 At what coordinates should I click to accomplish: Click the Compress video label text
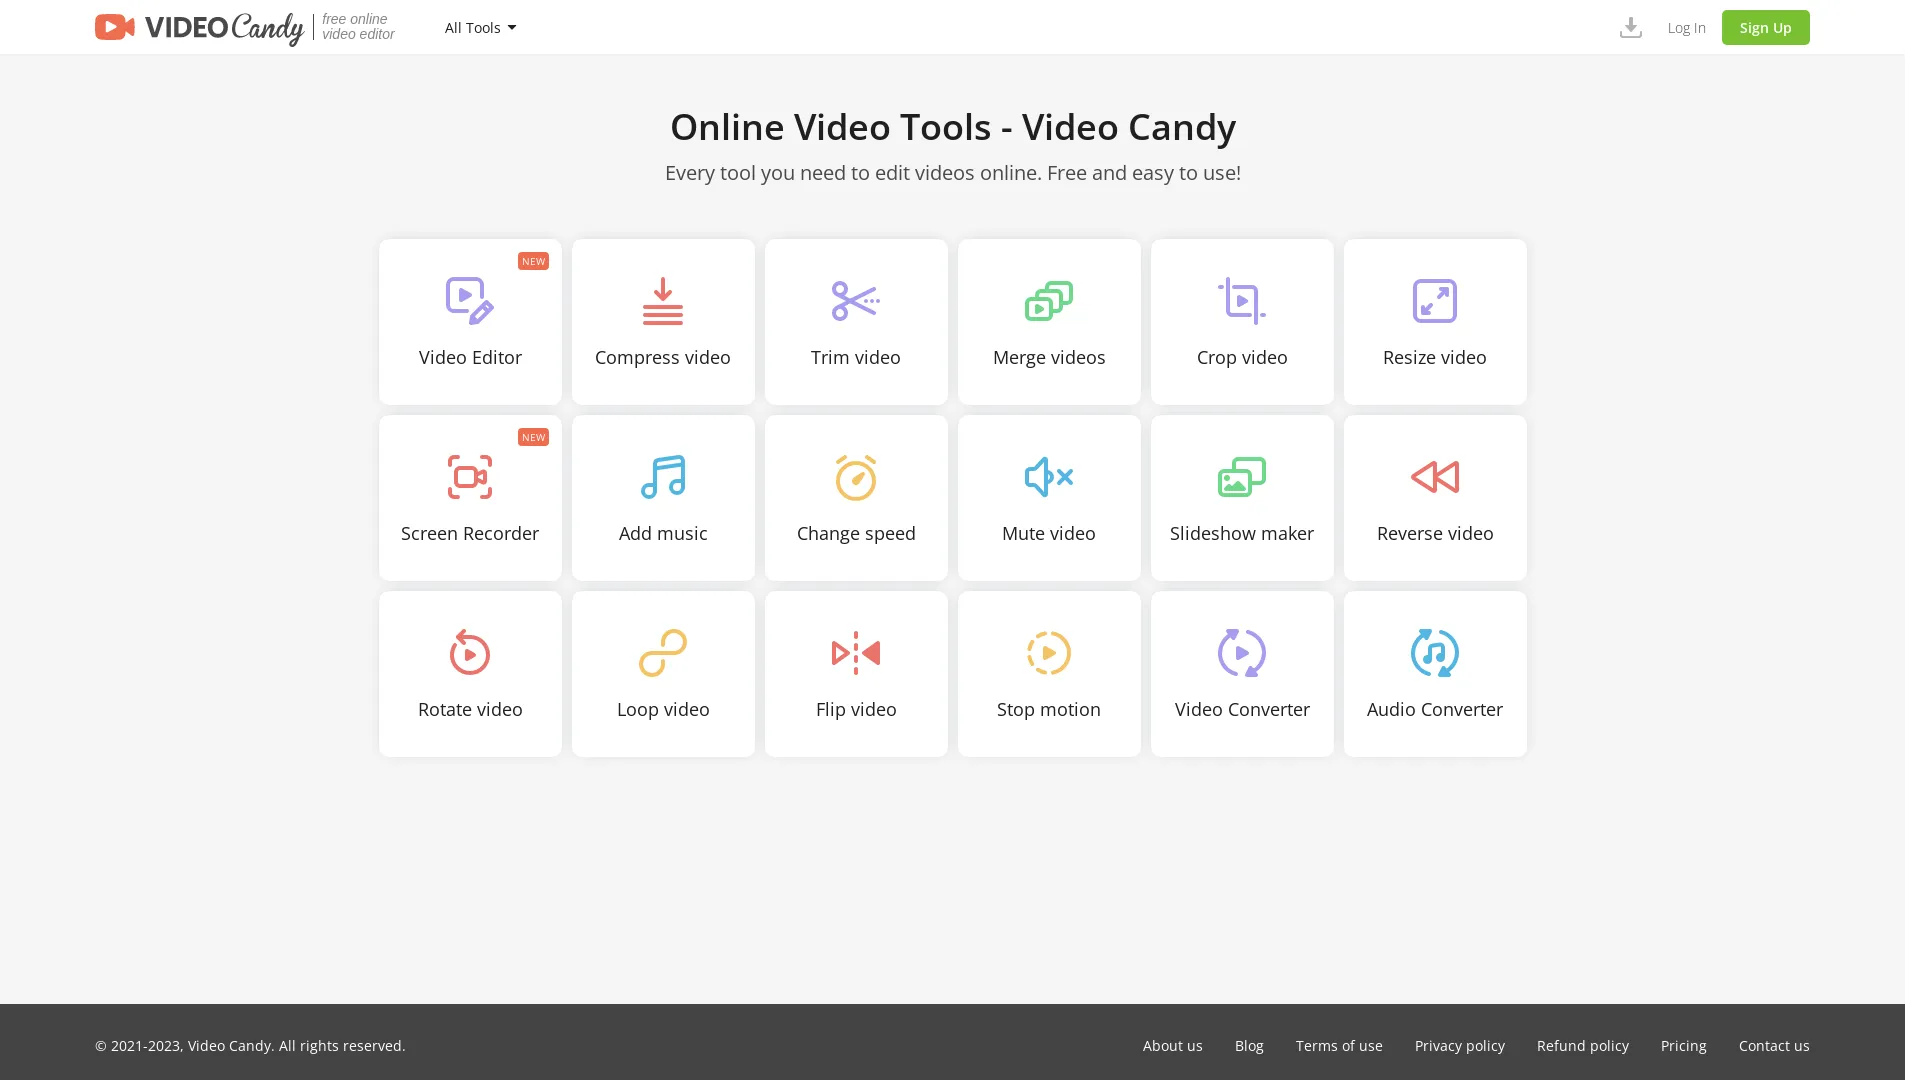(663, 357)
